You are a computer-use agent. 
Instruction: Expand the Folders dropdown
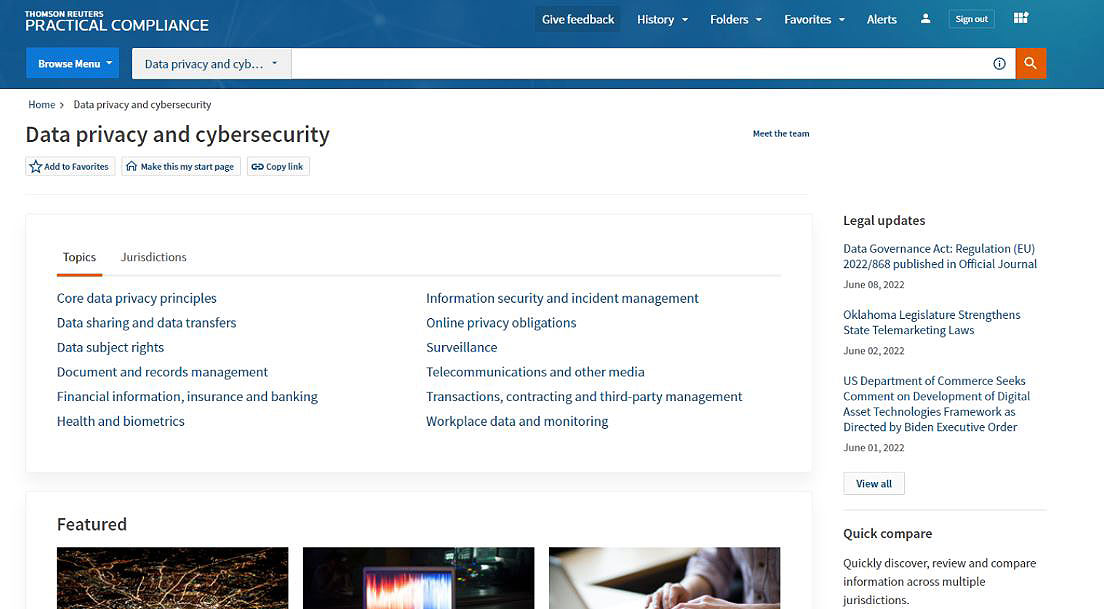click(x=735, y=19)
